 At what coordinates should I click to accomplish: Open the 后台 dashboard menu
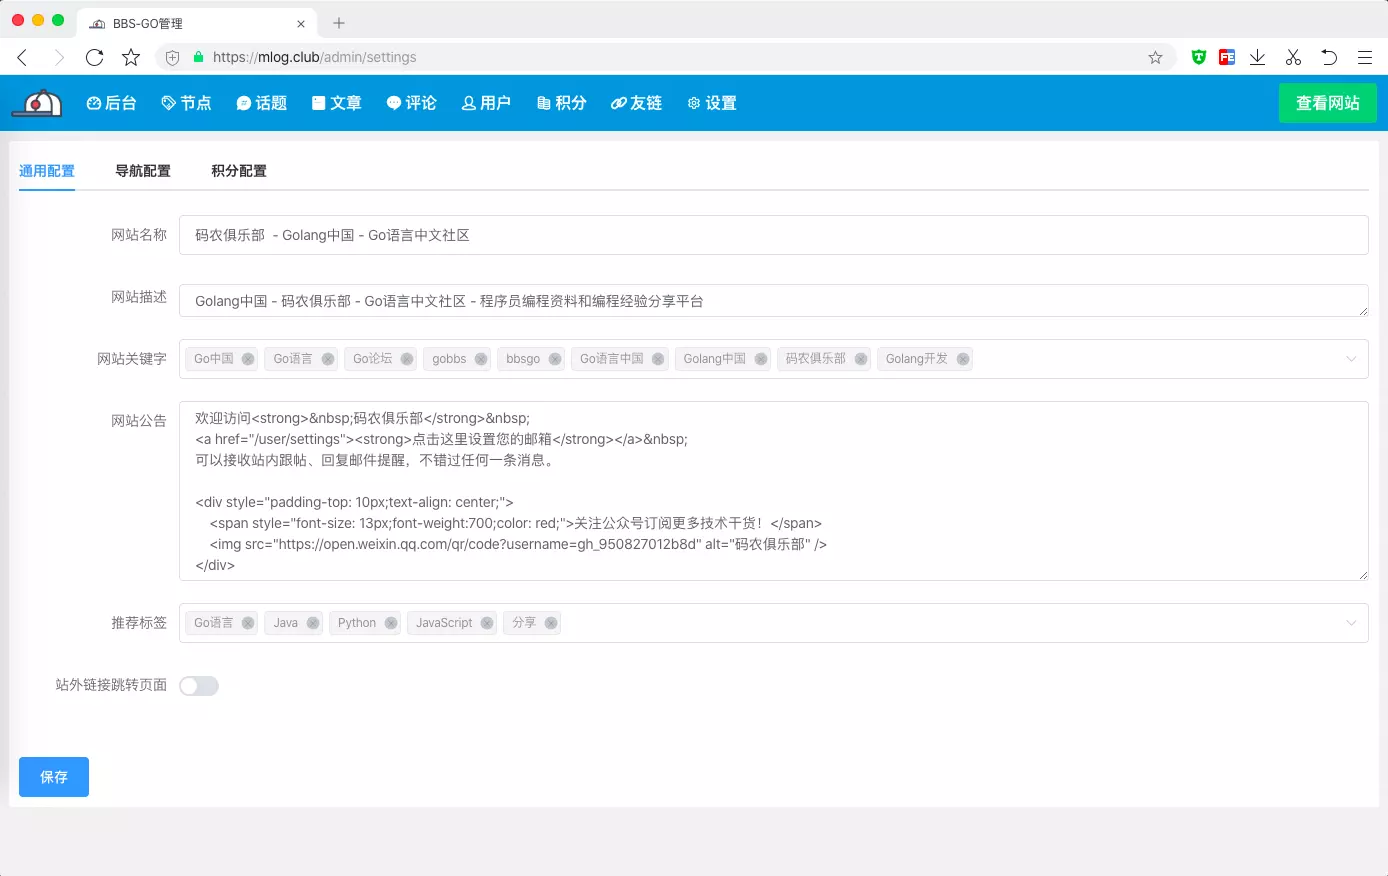[111, 103]
